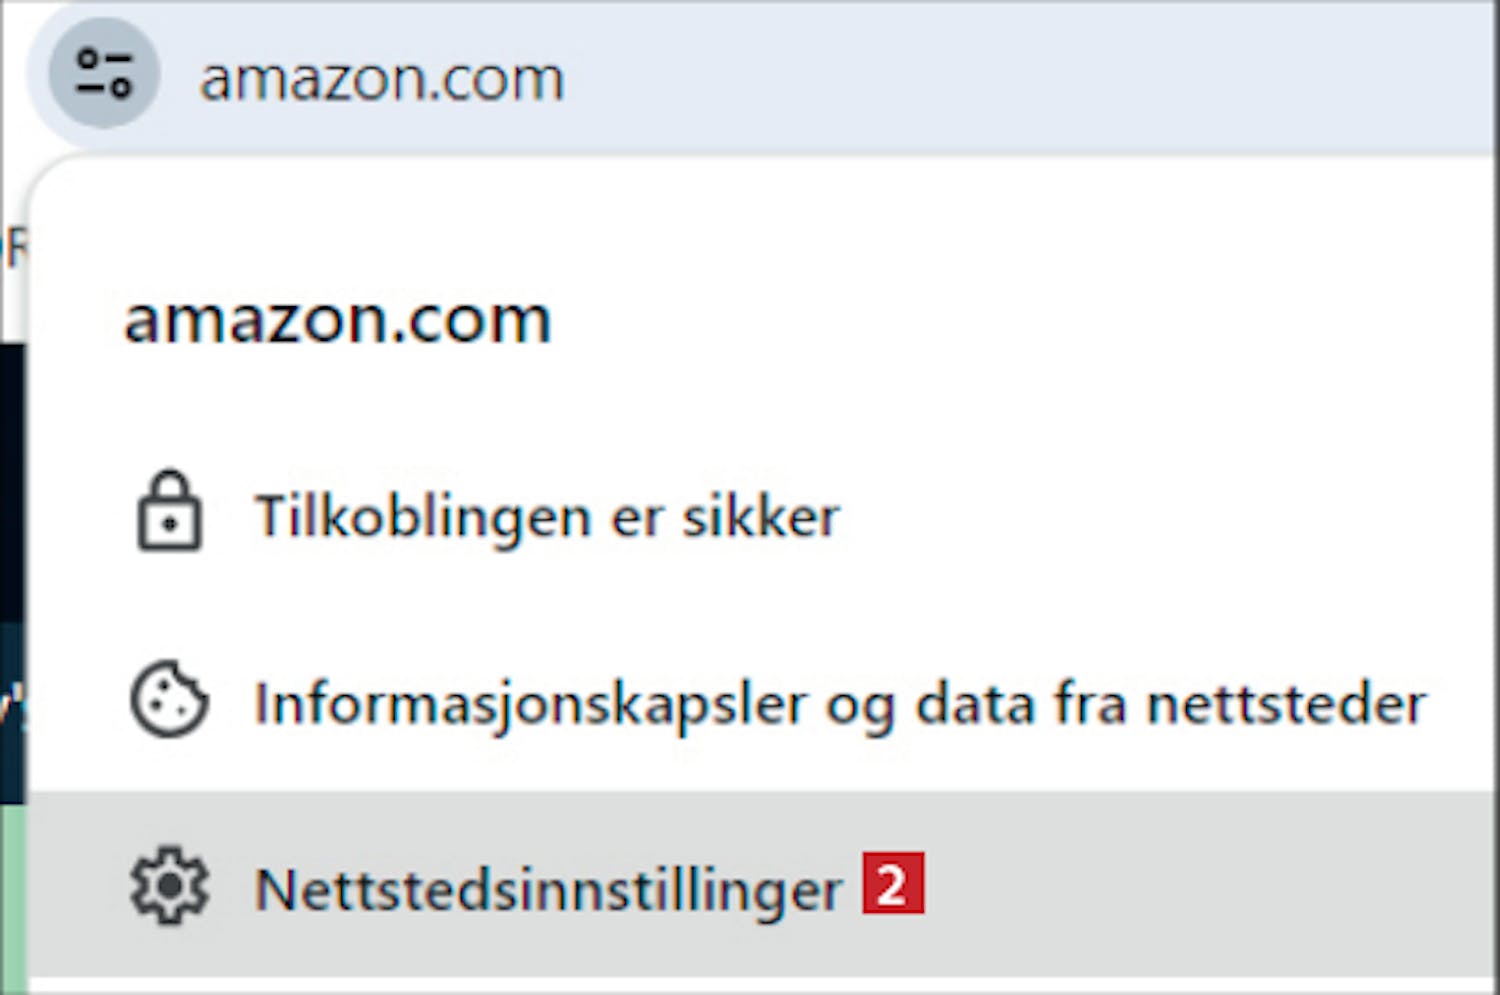Open the Tilkoblingen er sikker entry
The width and height of the screenshot is (1500, 995).
click(760, 514)
